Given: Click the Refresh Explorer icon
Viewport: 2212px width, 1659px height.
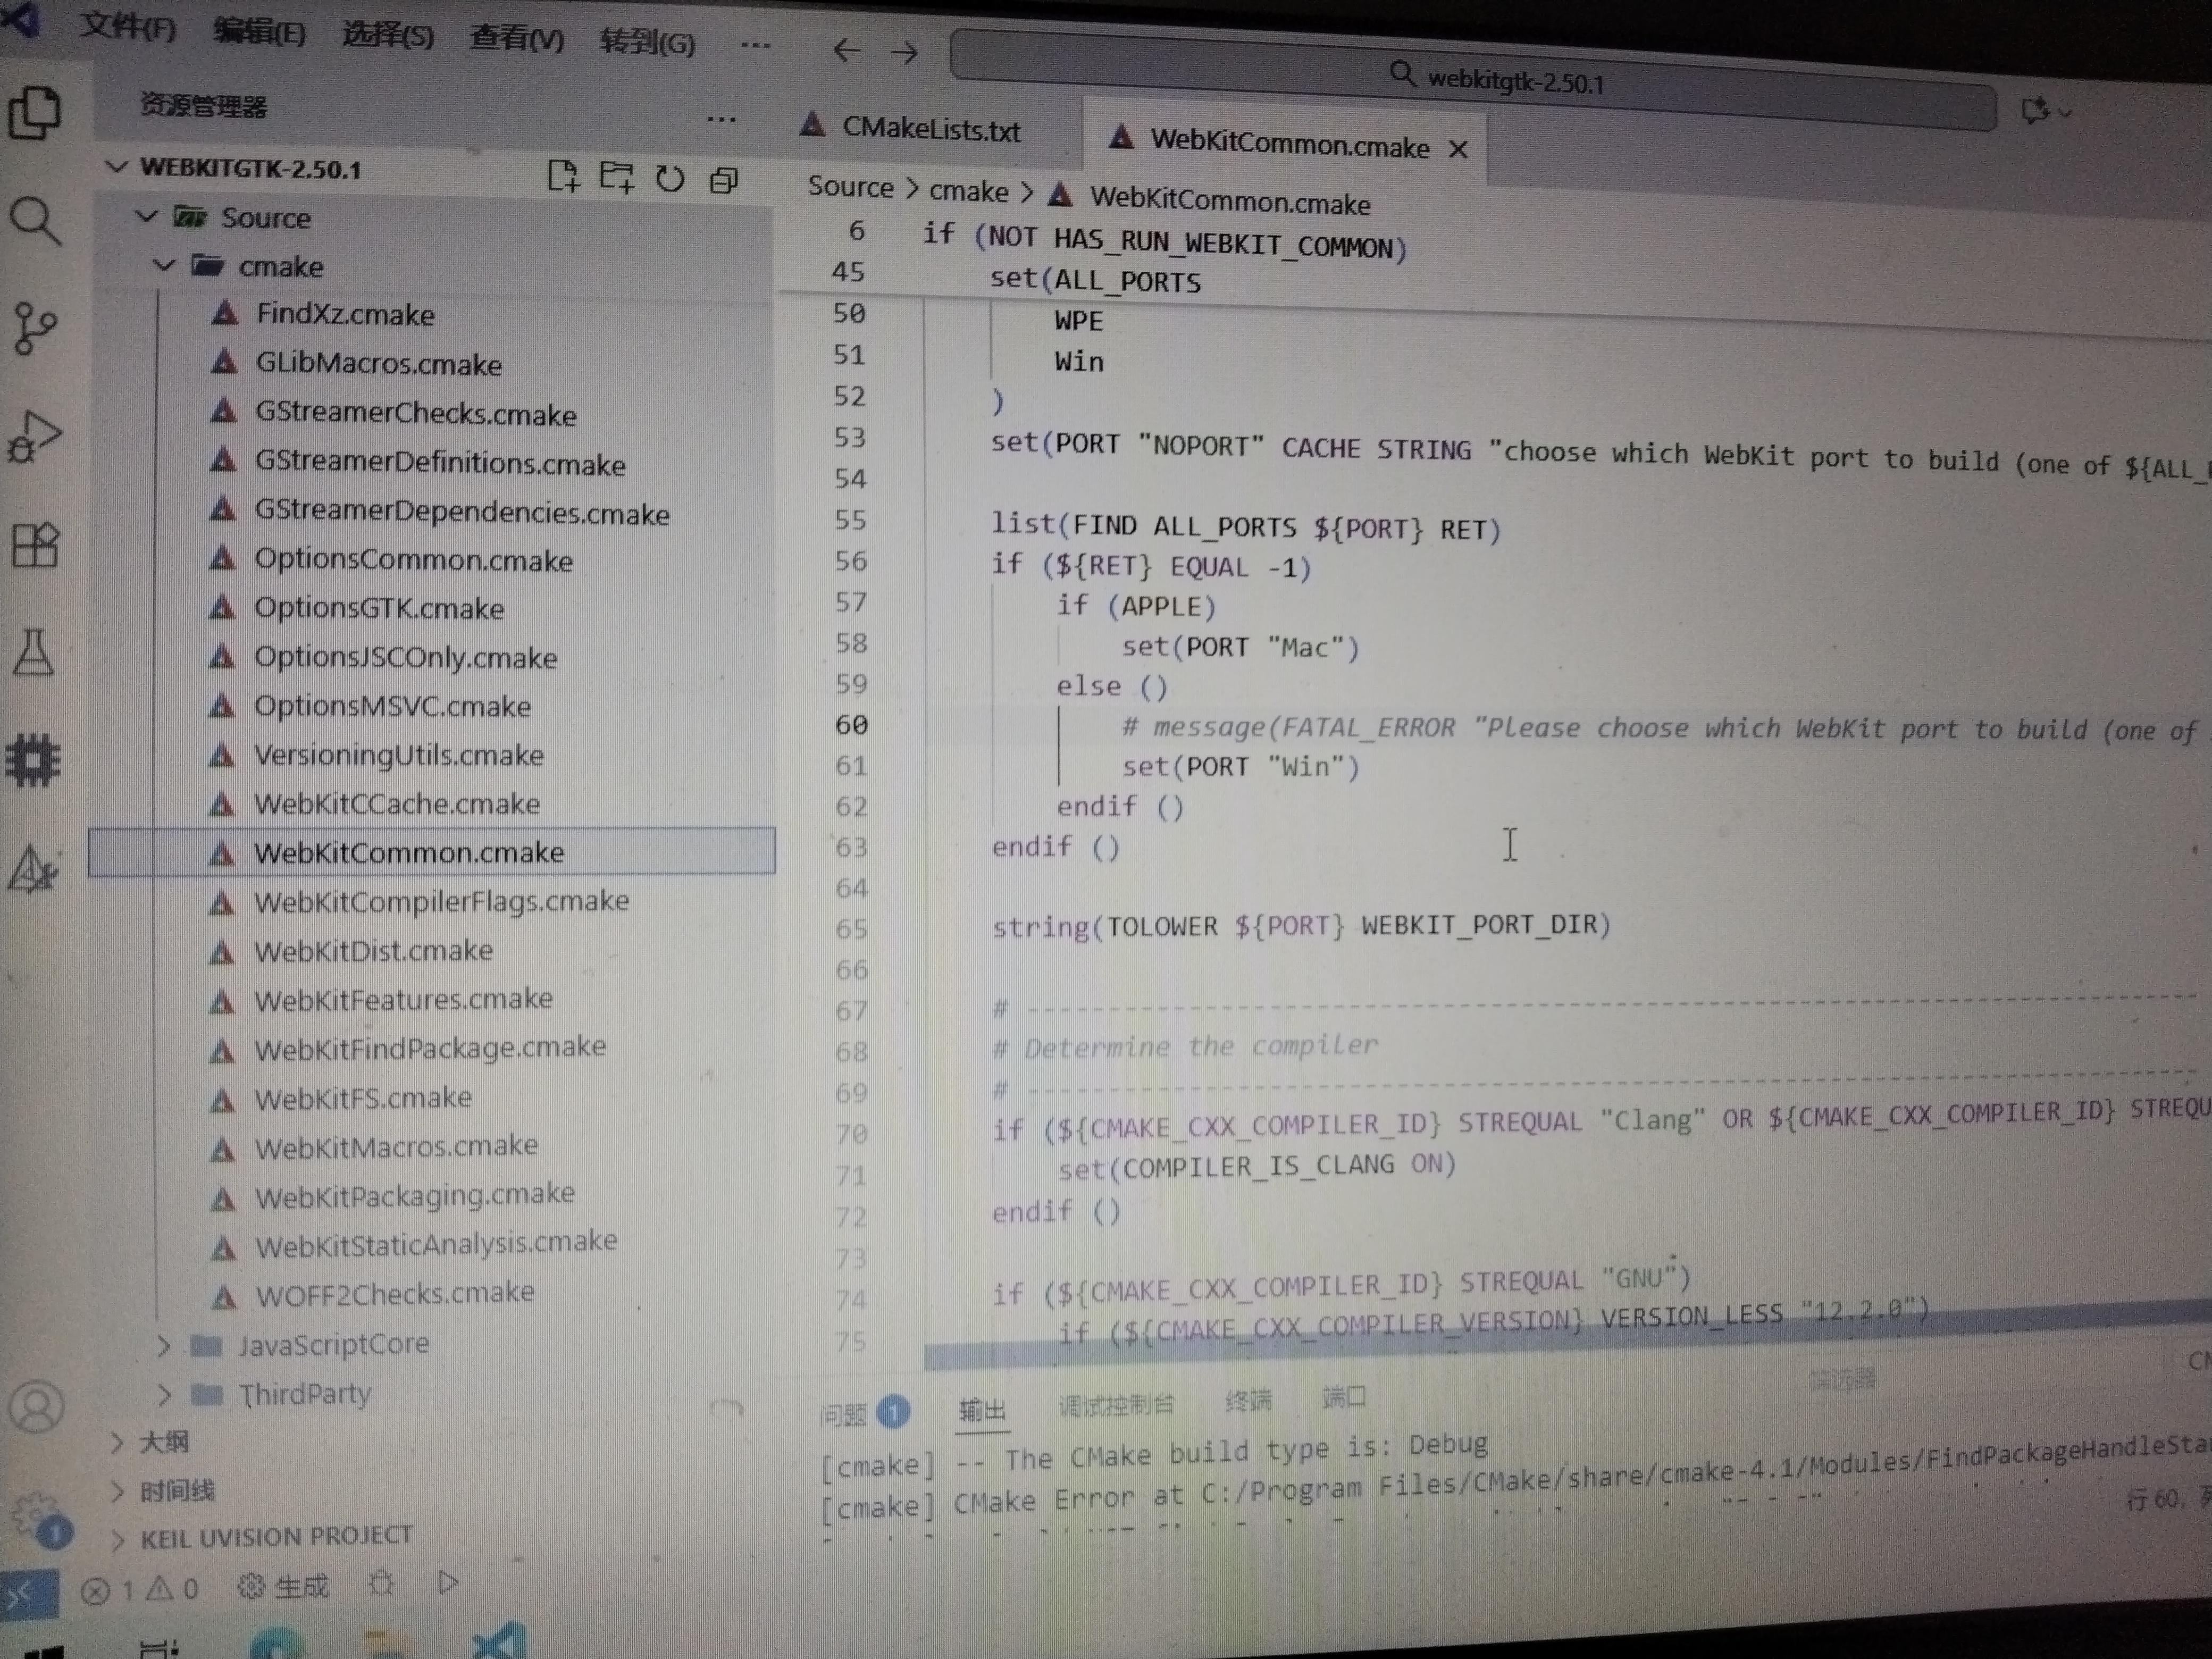Looking at the screenshot, I should (x=670, y=179).
